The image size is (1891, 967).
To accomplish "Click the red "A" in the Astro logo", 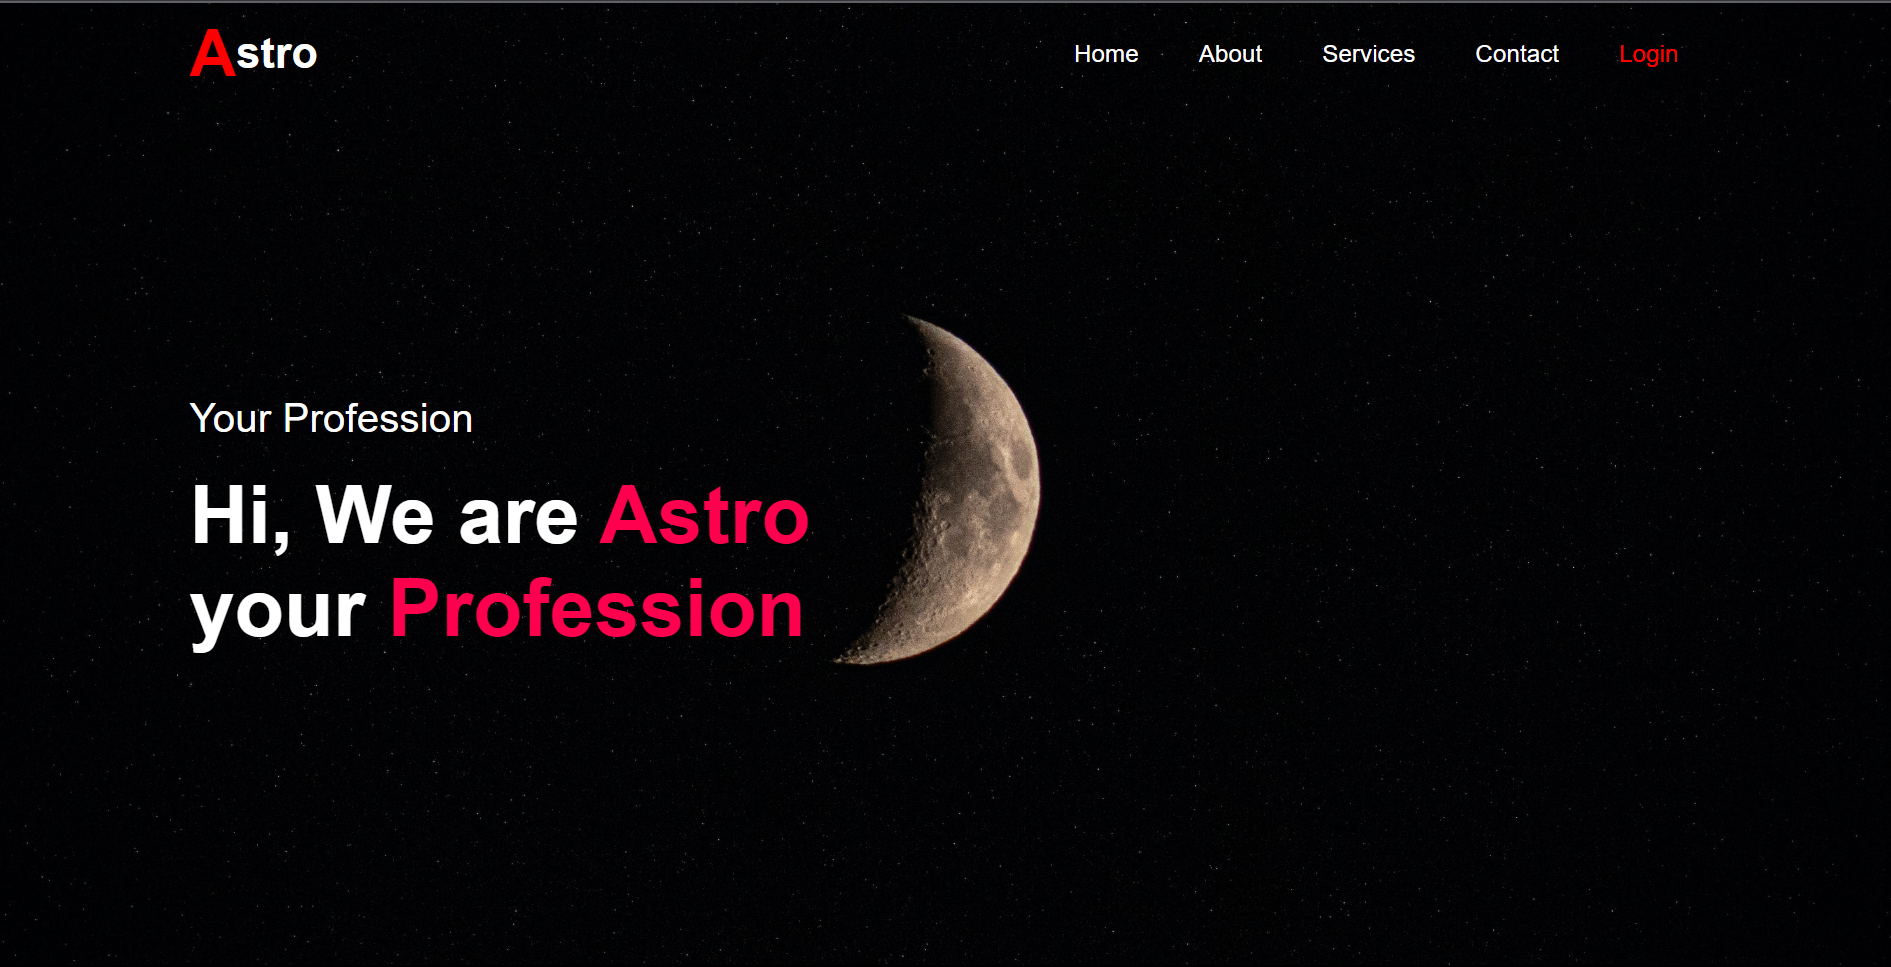I will click(211, 53).
